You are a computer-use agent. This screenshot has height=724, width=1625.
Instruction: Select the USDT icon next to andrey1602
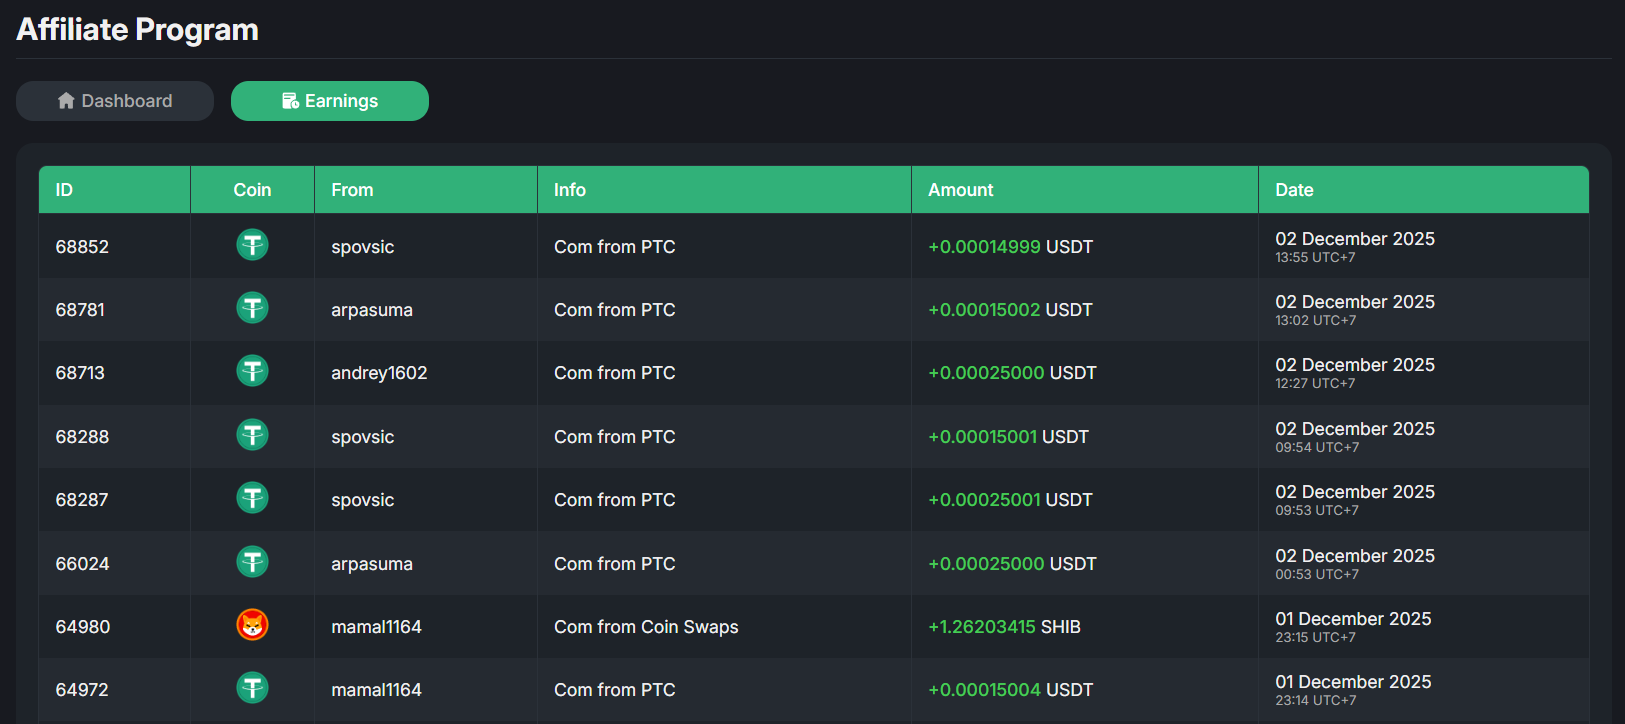pyautogui.click(x=252, y=371)
